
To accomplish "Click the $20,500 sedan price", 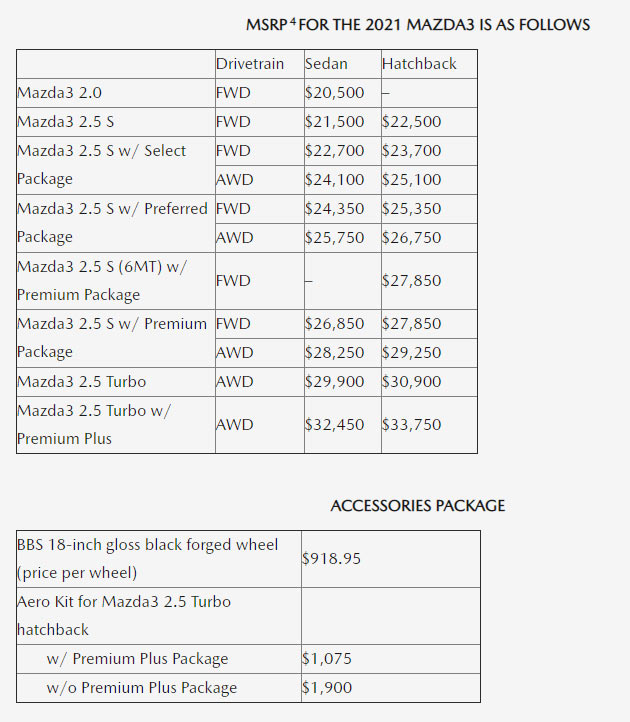I will 334,93.
